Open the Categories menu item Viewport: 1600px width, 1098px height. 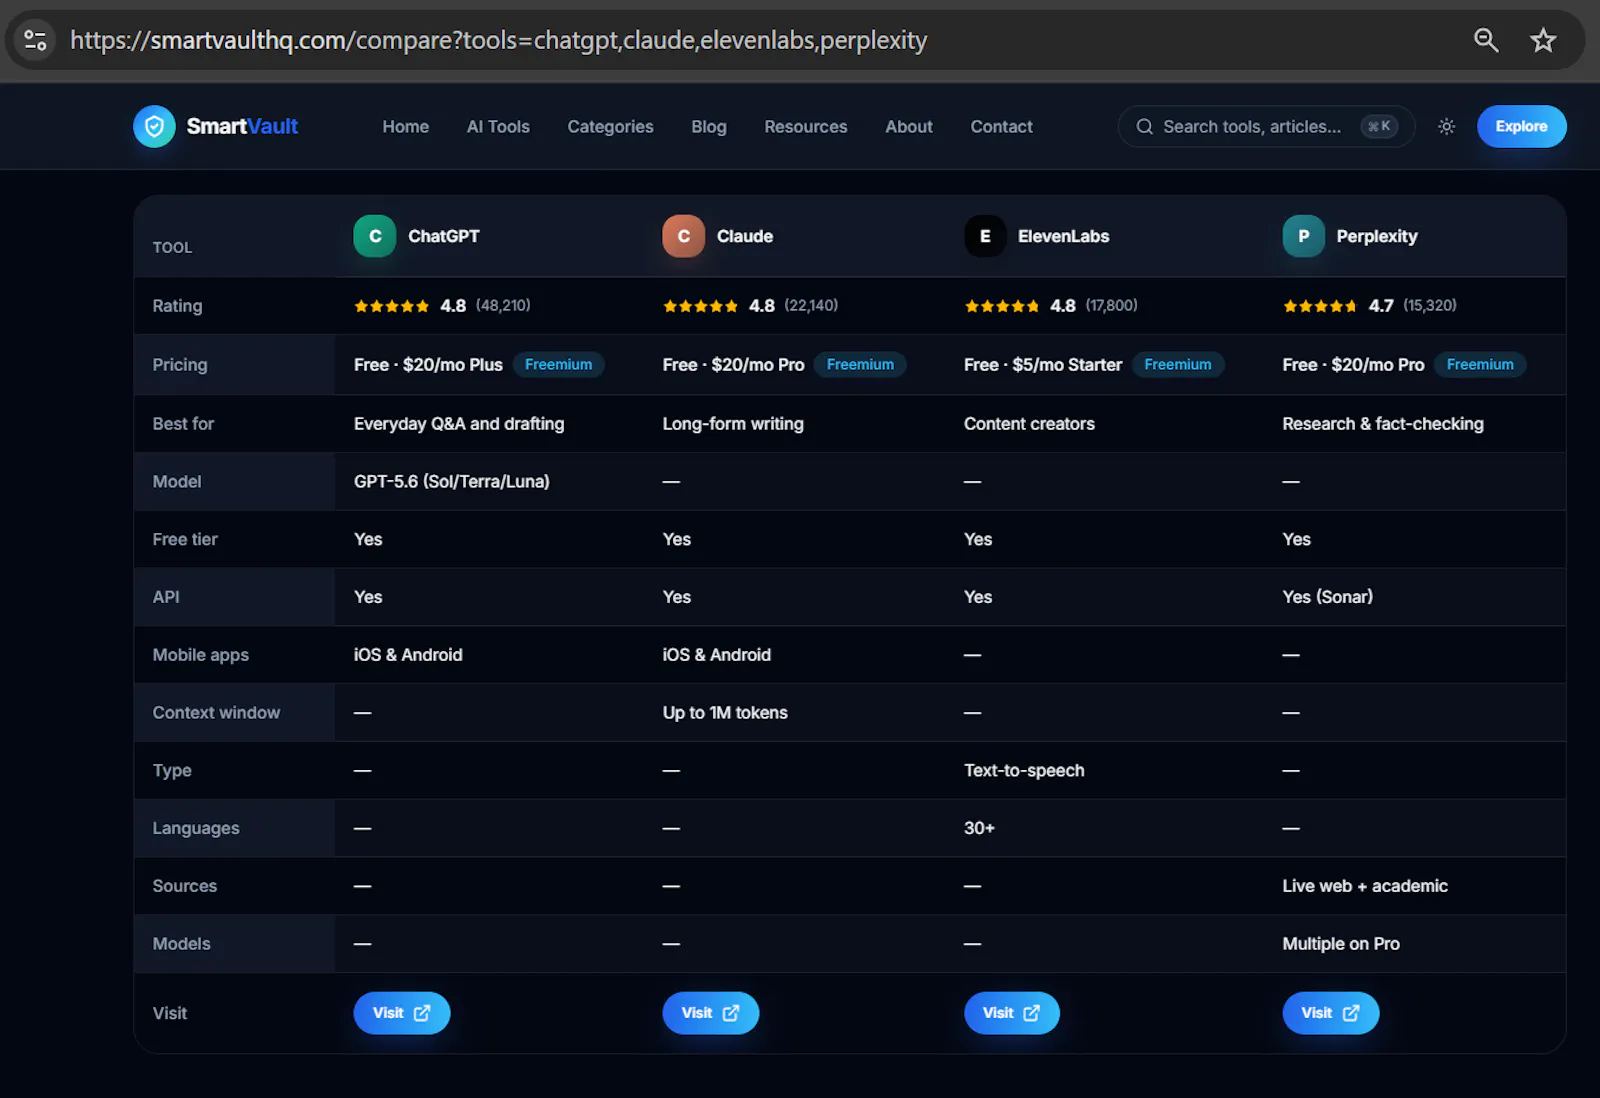tap(610, 127)
